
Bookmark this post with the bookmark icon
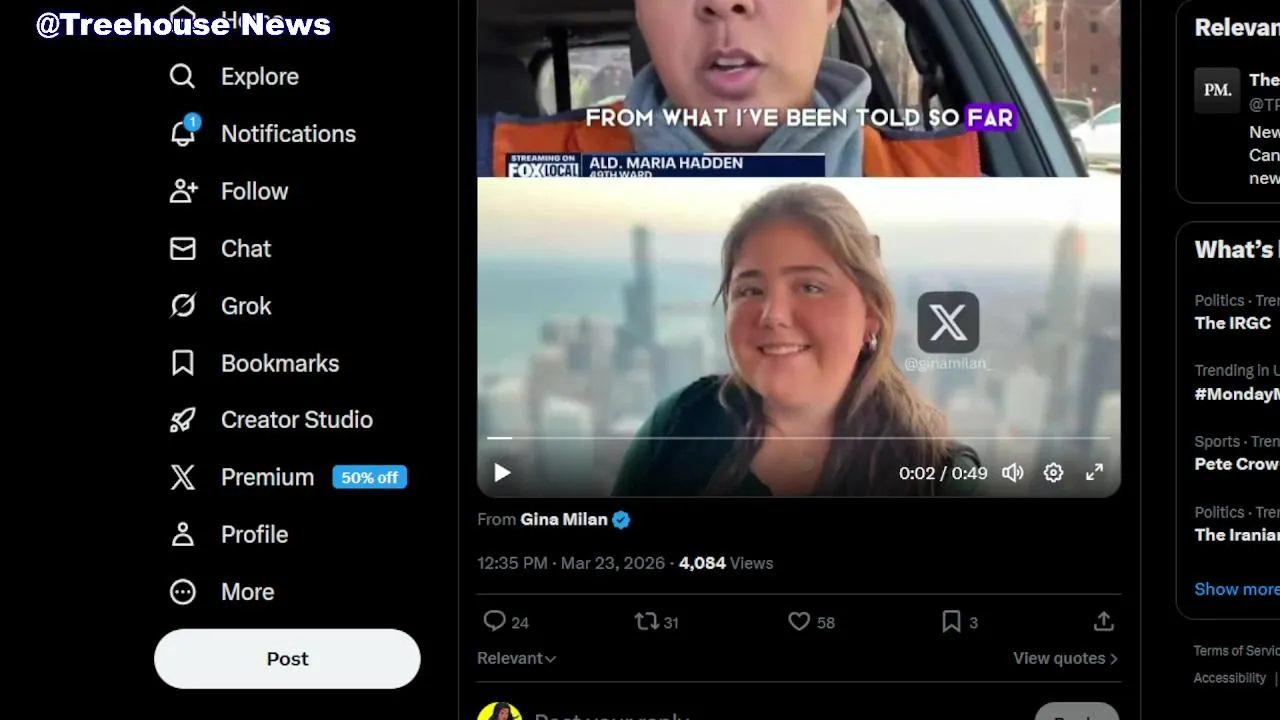(x=951, y=622)
